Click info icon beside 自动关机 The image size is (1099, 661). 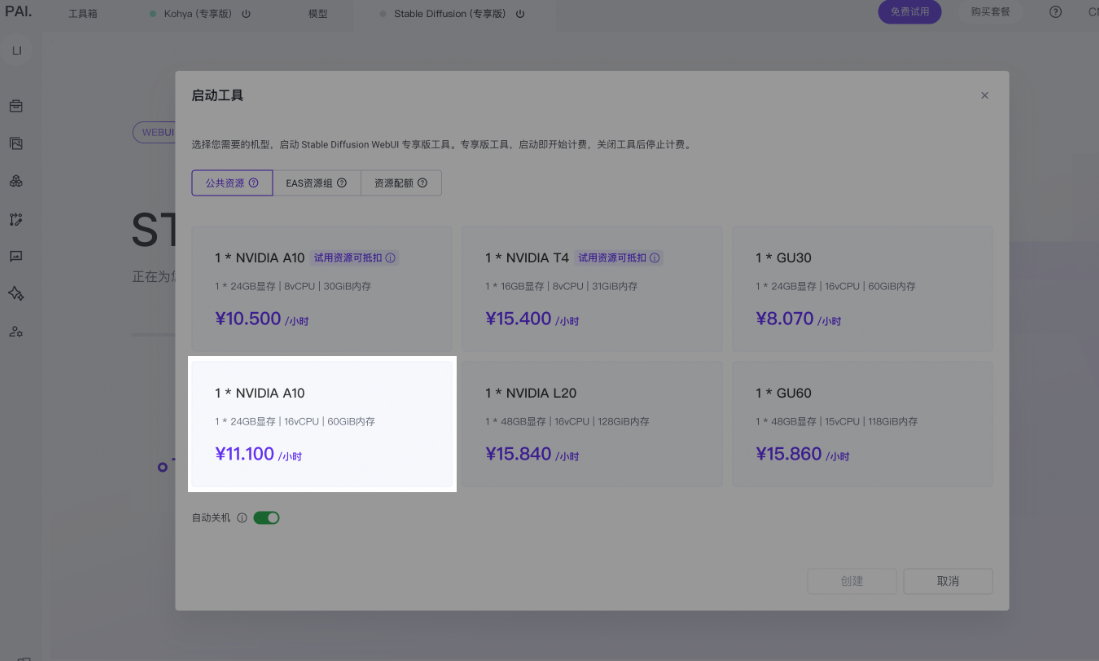pos(242,518)
